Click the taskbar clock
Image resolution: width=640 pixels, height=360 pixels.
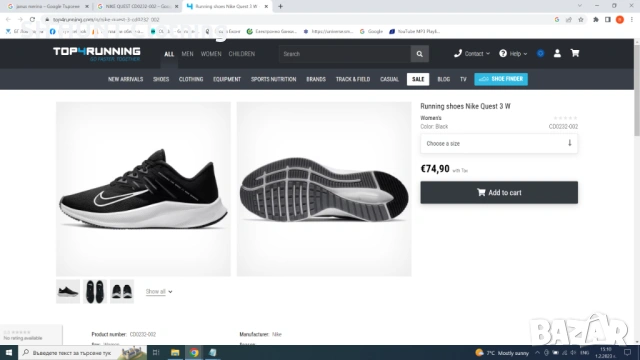click(606, 353)
